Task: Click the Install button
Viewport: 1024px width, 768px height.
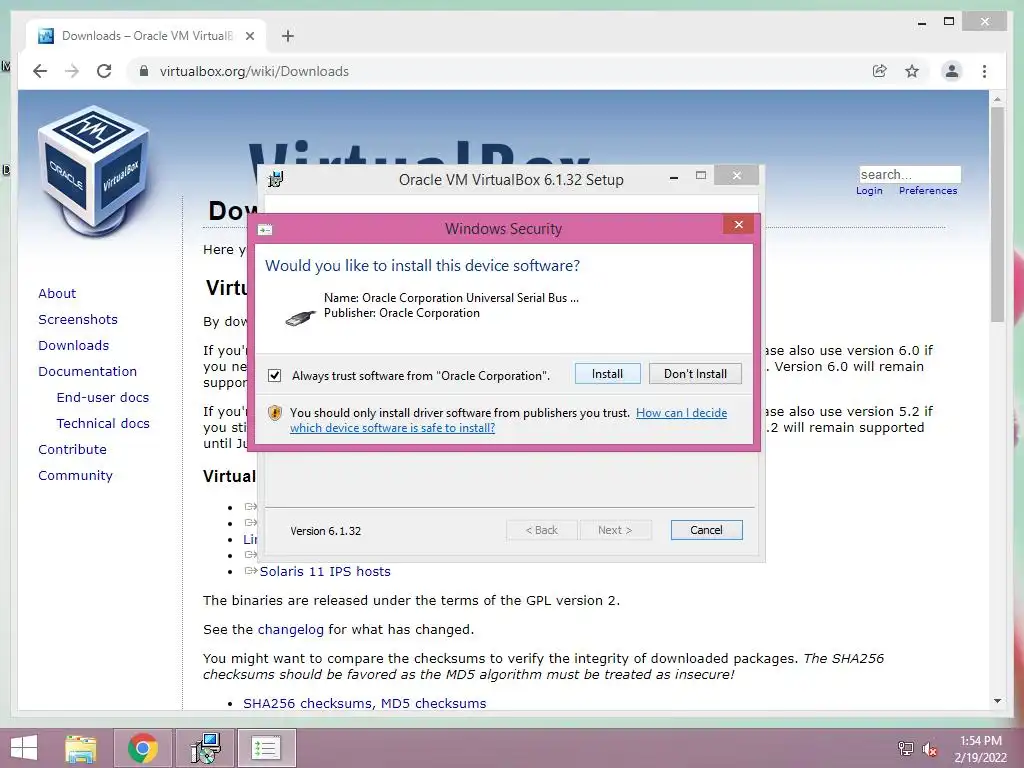Action: [x=607, y=374]
